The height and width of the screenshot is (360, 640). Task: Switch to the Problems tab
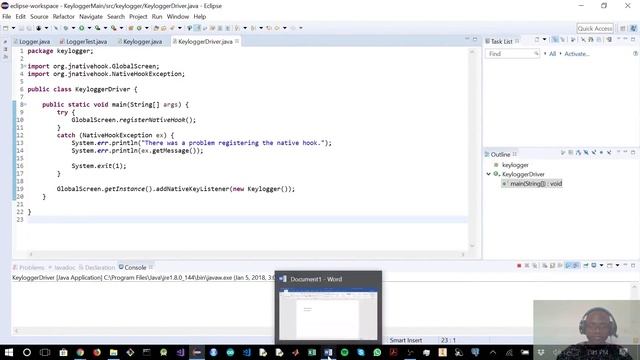click(29, 267)
